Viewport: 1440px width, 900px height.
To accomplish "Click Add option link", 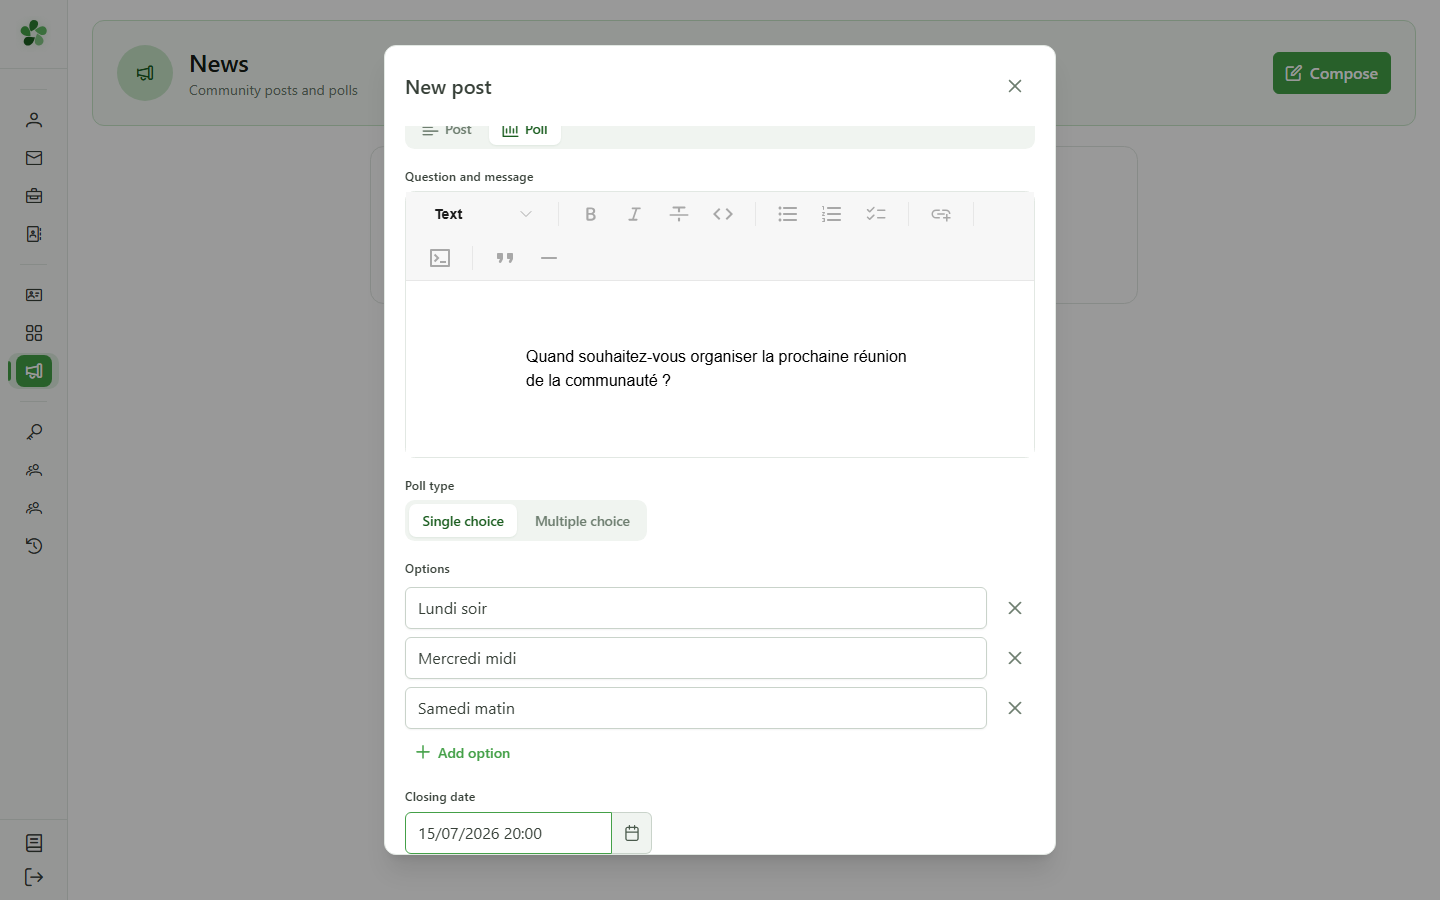I will pyautogui.click(x=463, y=753).
